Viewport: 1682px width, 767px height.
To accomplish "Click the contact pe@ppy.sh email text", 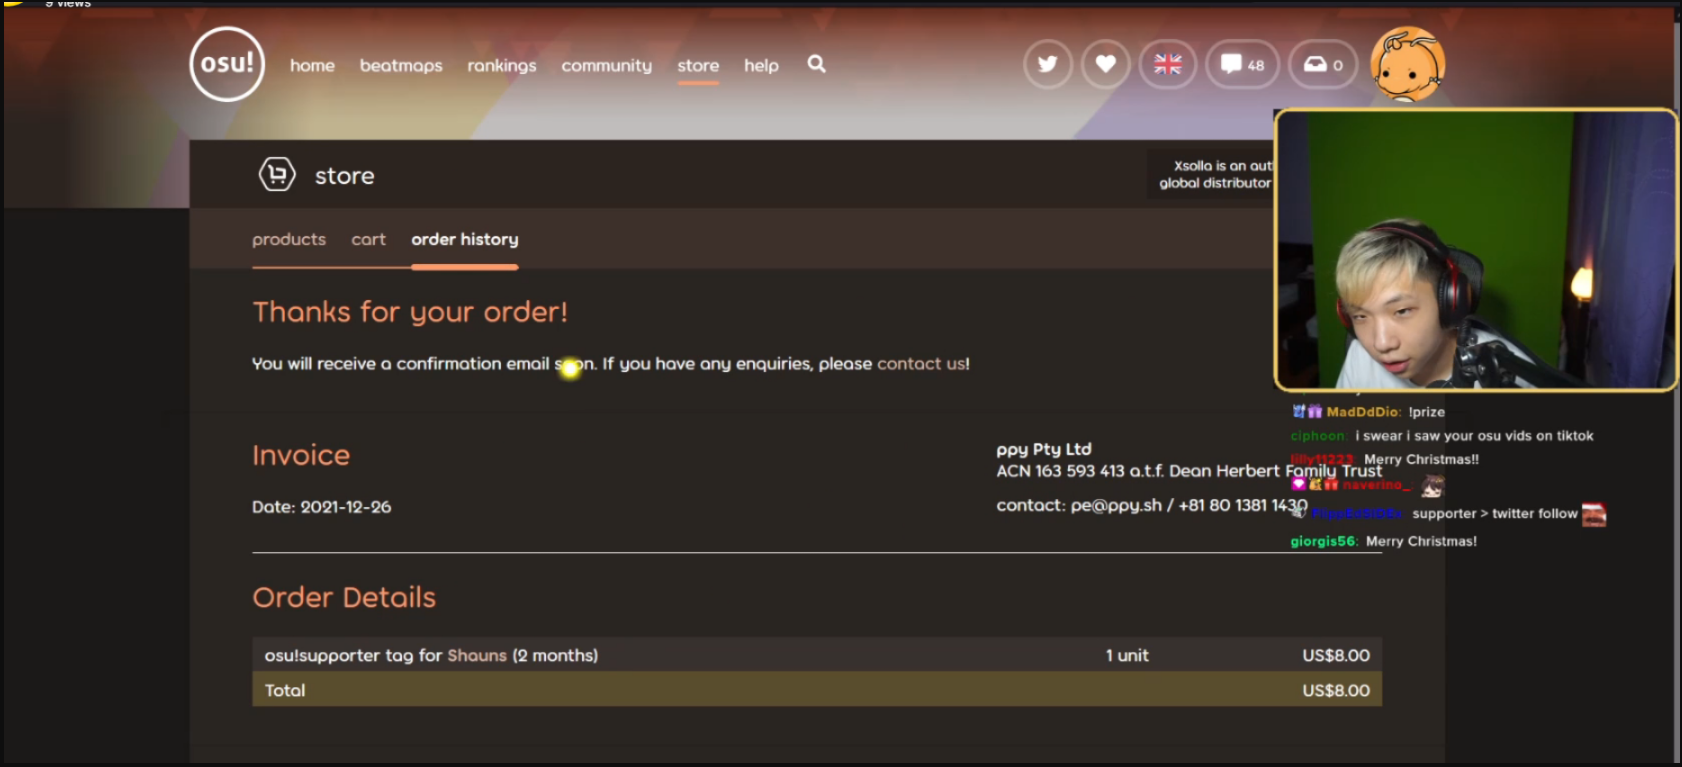I will (1152, 505).
